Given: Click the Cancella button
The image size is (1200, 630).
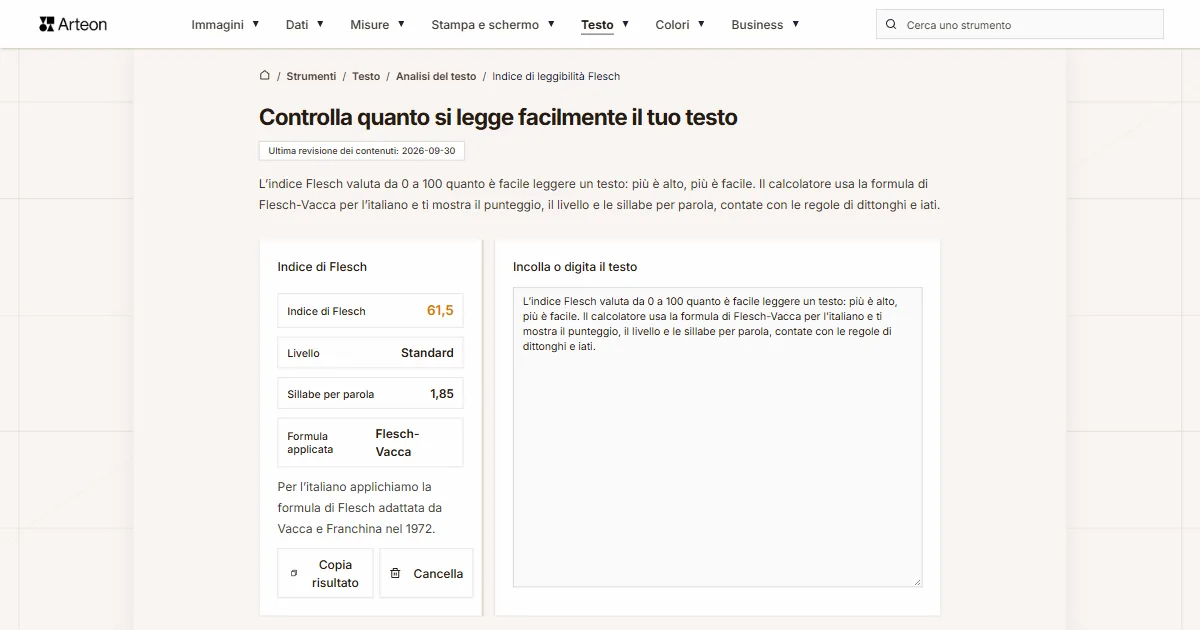Looking at the screenshot, I should (x=426, y=573).
